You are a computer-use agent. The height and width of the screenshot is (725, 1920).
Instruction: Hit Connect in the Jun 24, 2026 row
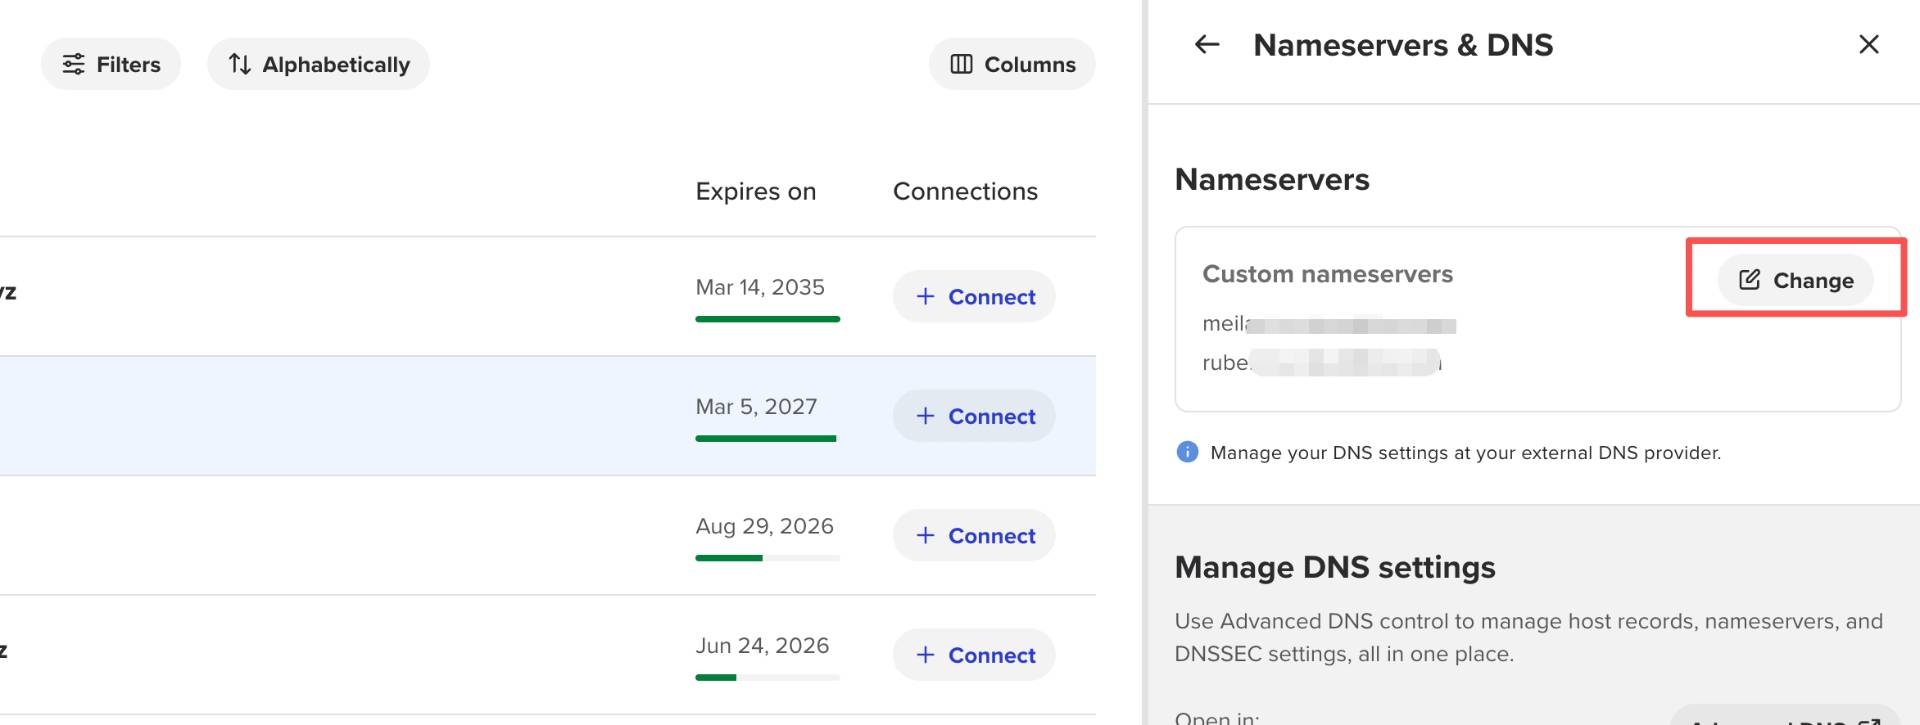tap(974, 655)
